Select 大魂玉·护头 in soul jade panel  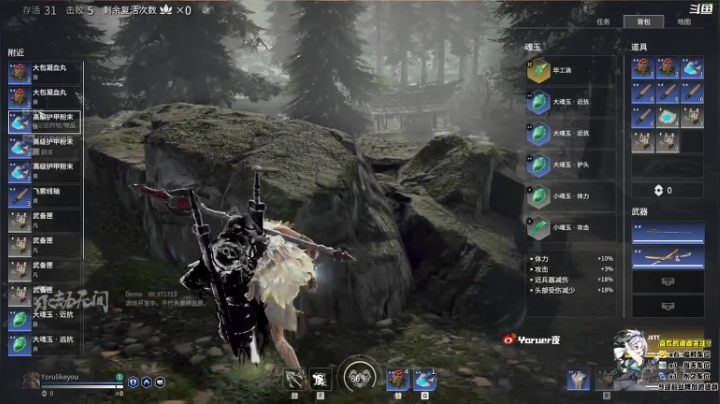coord(570,165)
